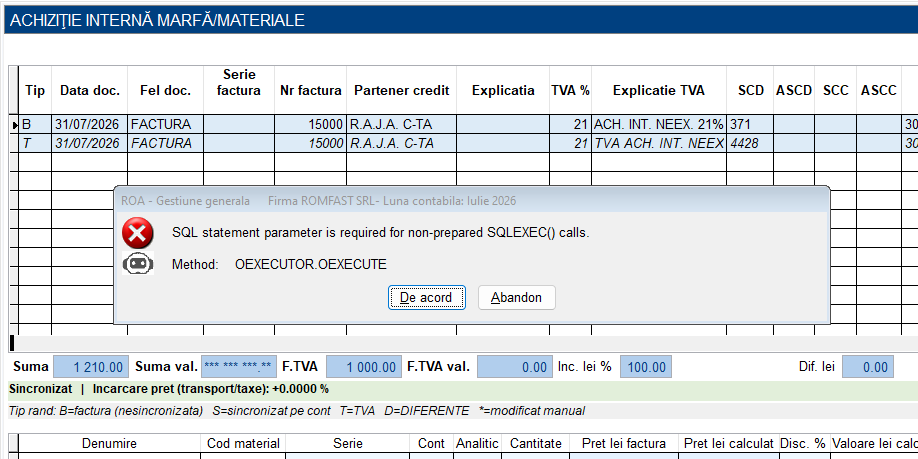918x459 pixels.
Task: Select the Partener credit column header
Action: click(x=402, y=90)
